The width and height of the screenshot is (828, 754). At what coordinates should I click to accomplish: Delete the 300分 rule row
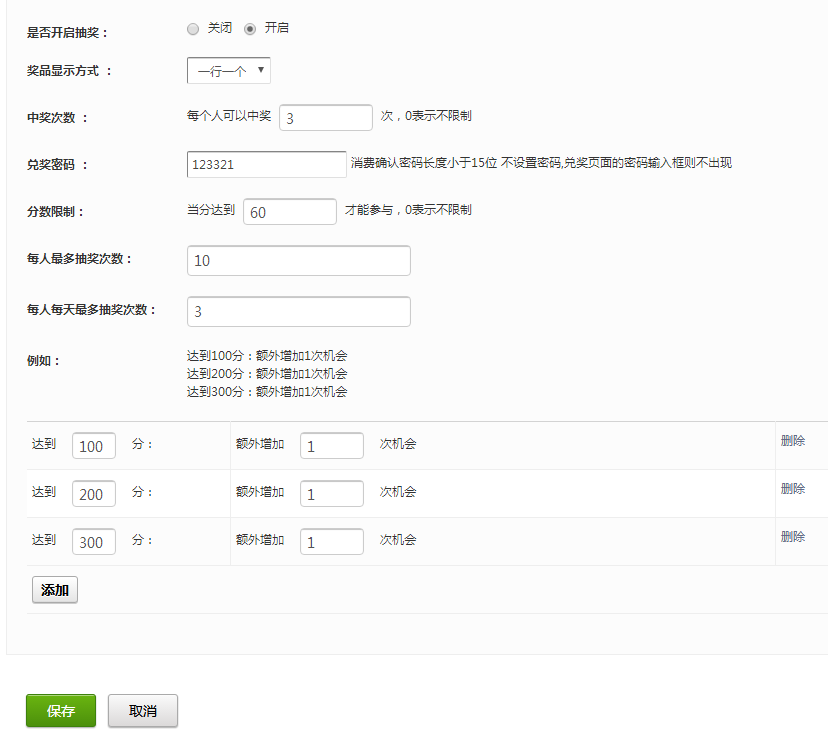pyautogui.click(x=792, y=537)
